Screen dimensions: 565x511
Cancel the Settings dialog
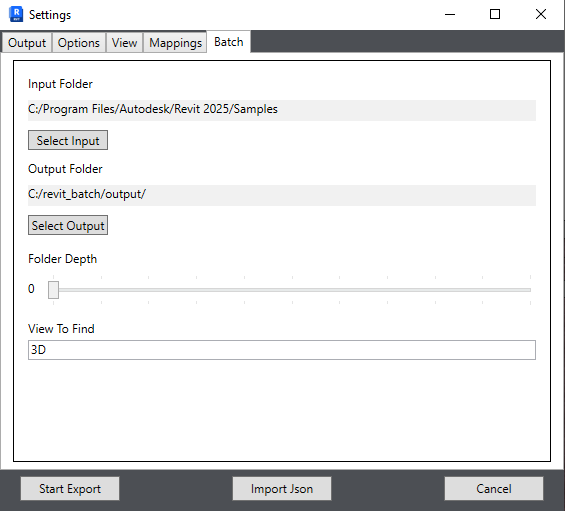[x=494, y=489]
